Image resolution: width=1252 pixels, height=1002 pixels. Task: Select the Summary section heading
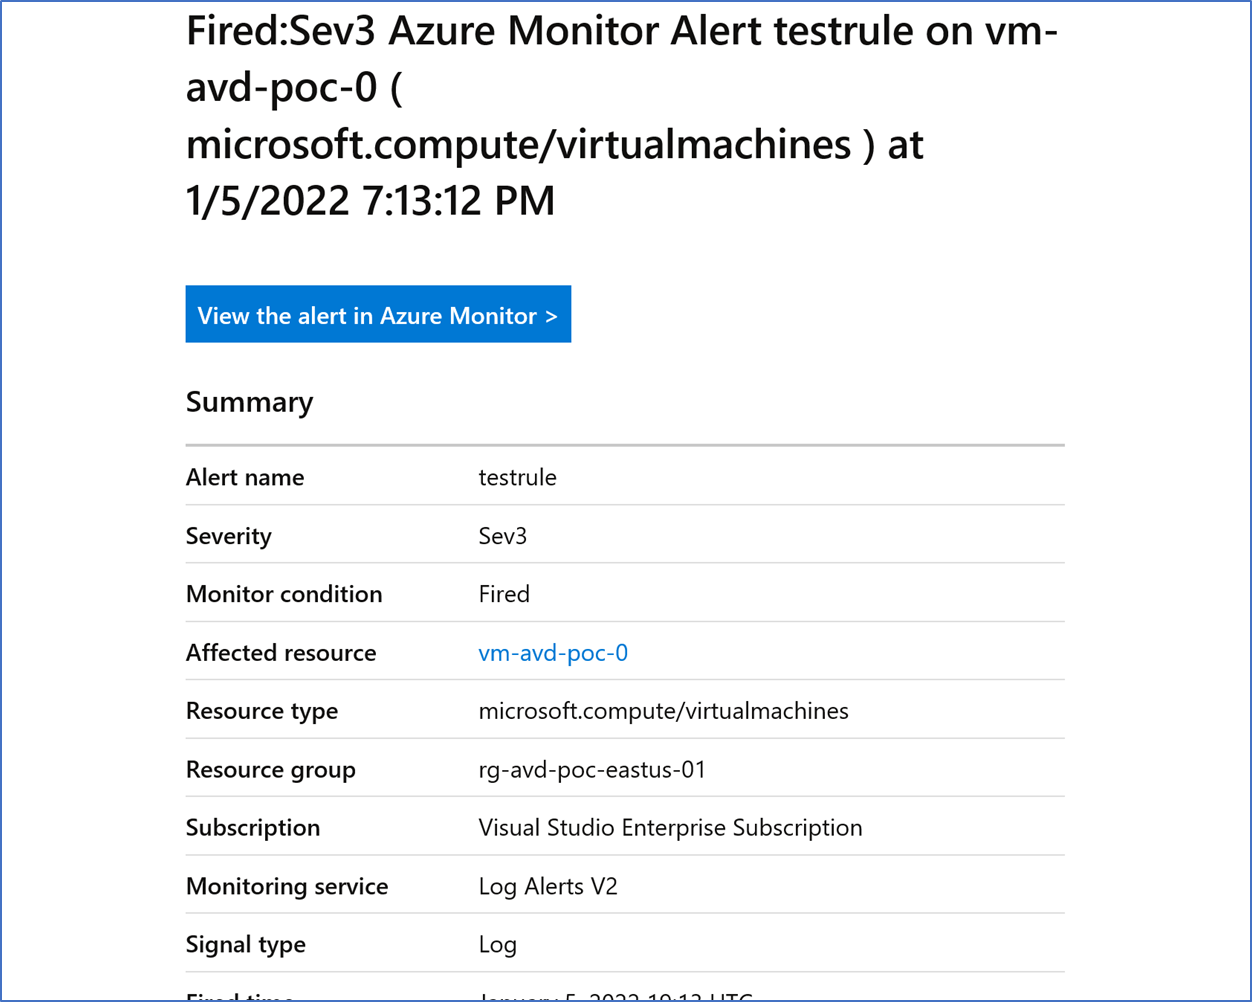(249, 402)
